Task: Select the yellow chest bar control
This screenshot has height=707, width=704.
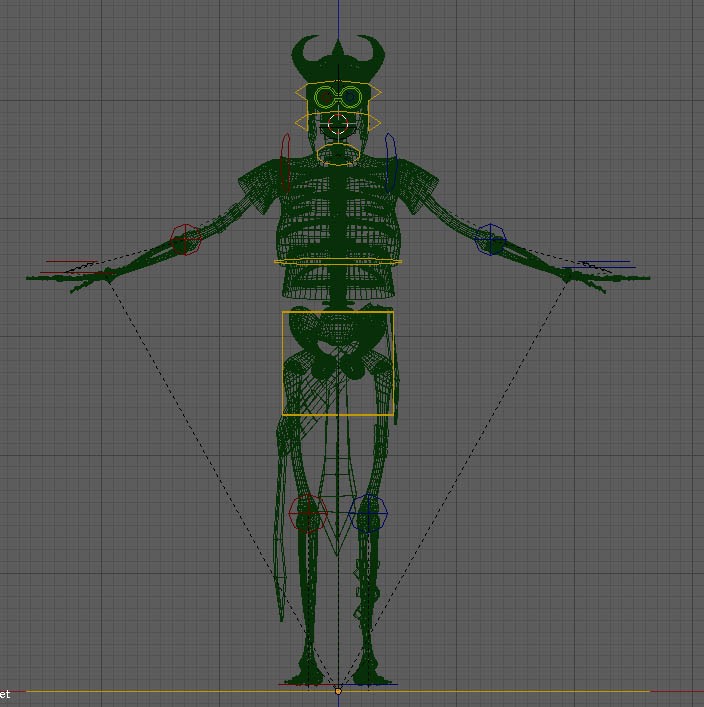Action: coord(338,263)
